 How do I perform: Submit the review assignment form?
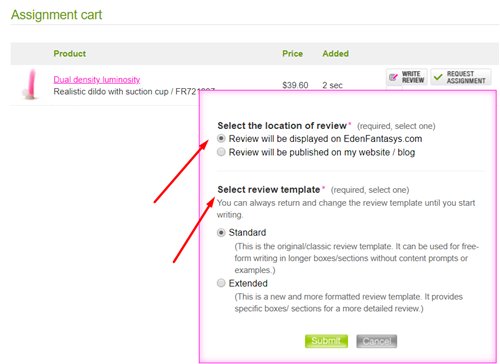coord(326,341)
